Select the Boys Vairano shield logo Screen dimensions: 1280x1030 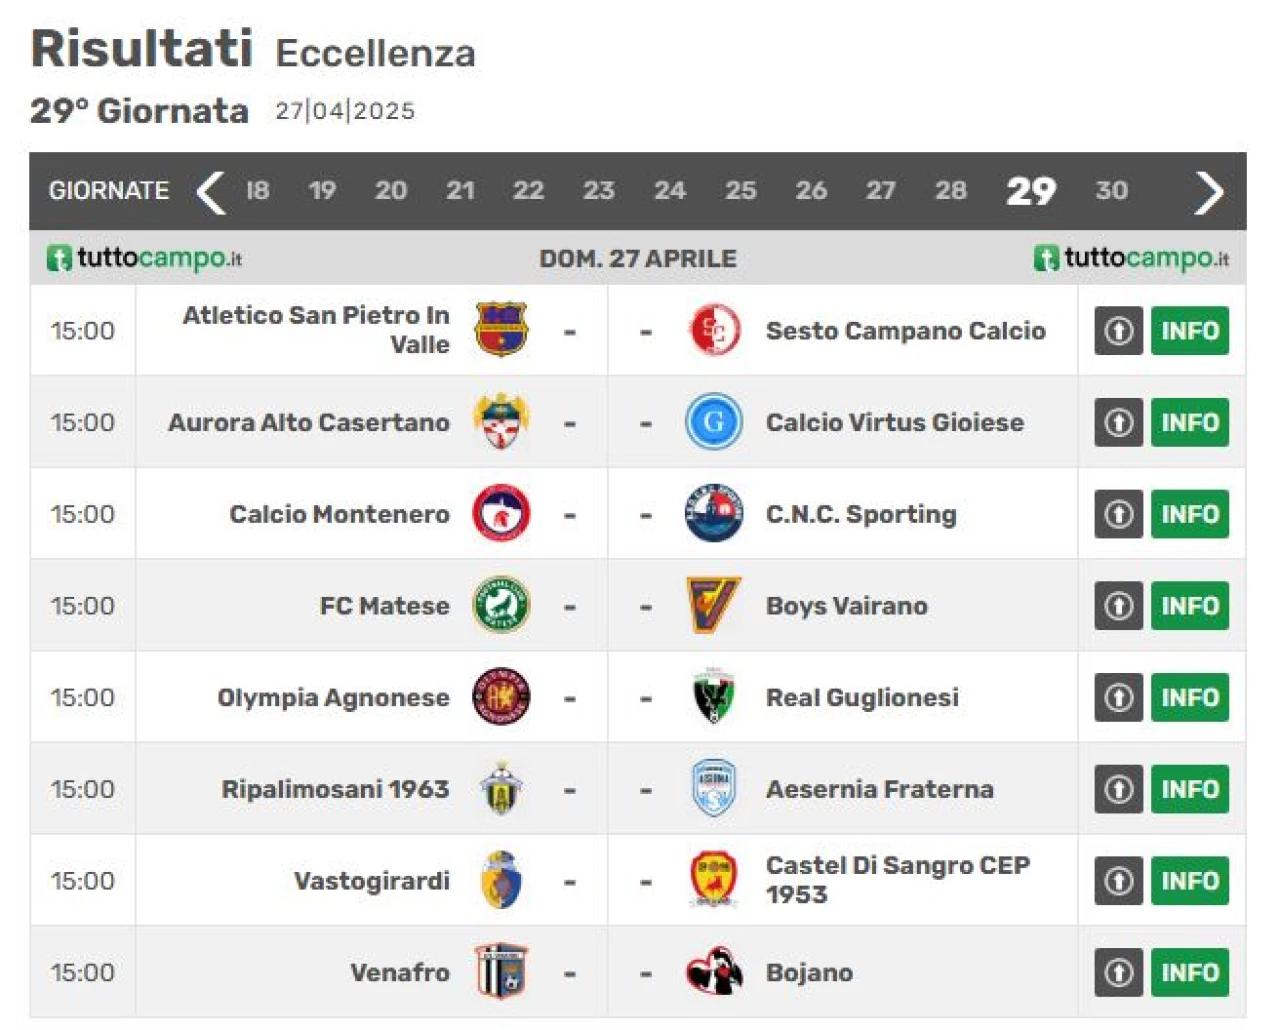[x=714, y=605]
